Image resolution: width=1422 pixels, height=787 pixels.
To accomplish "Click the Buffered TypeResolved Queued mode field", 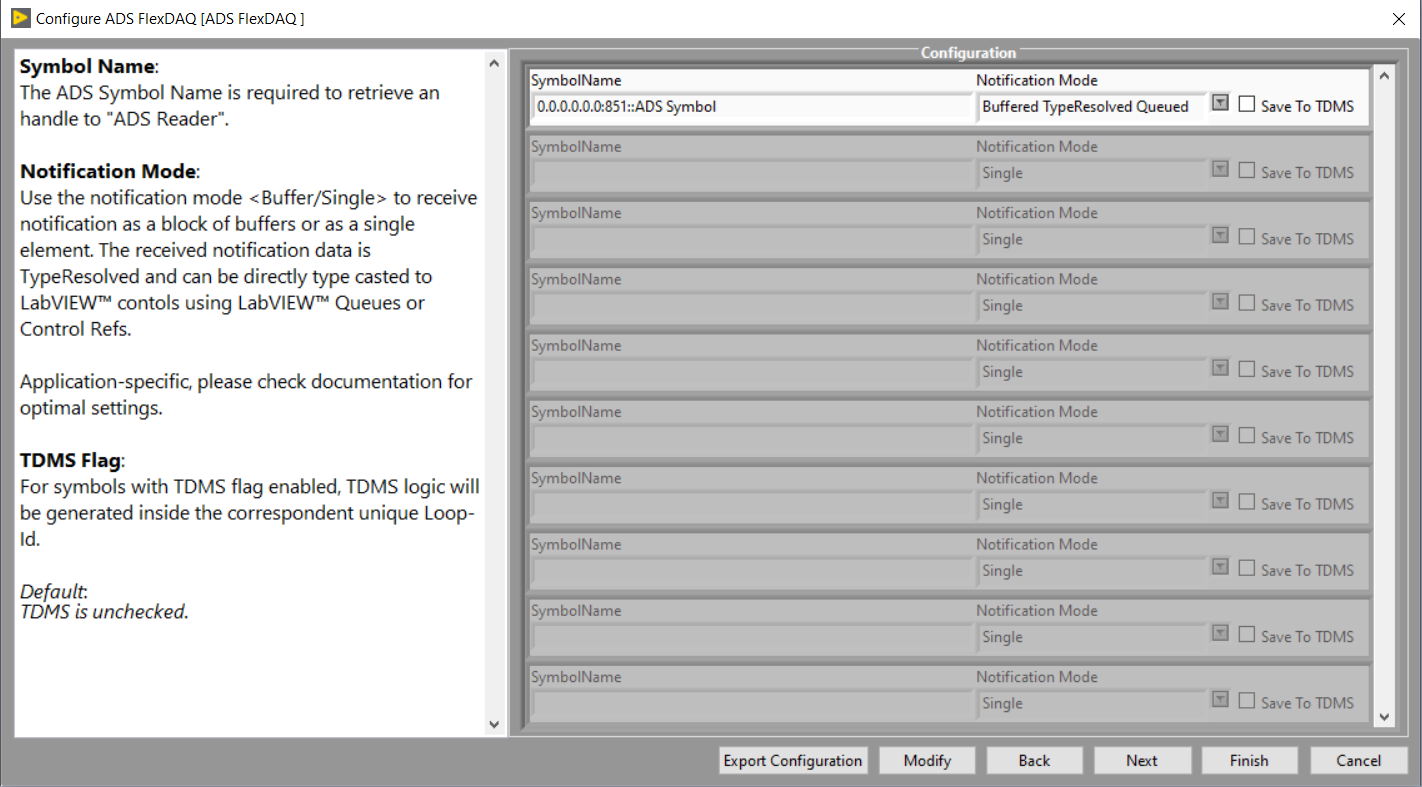I will coord(1092,107).
